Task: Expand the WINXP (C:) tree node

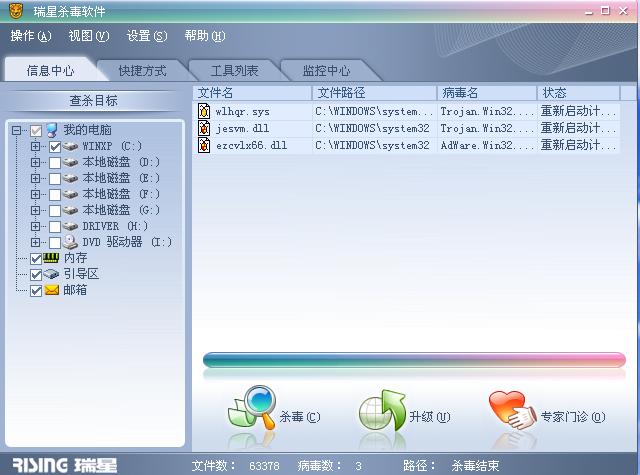Action: pyautogui.click(x=36, y=146)
